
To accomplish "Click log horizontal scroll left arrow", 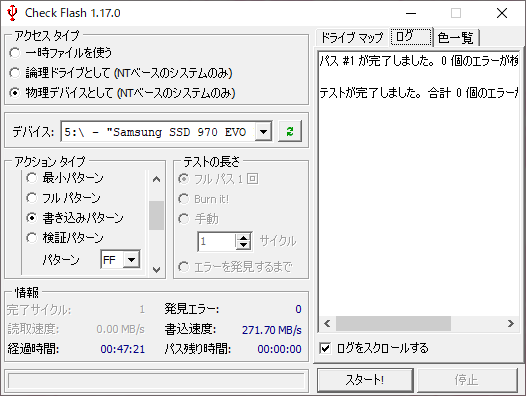I will [327, 324].
